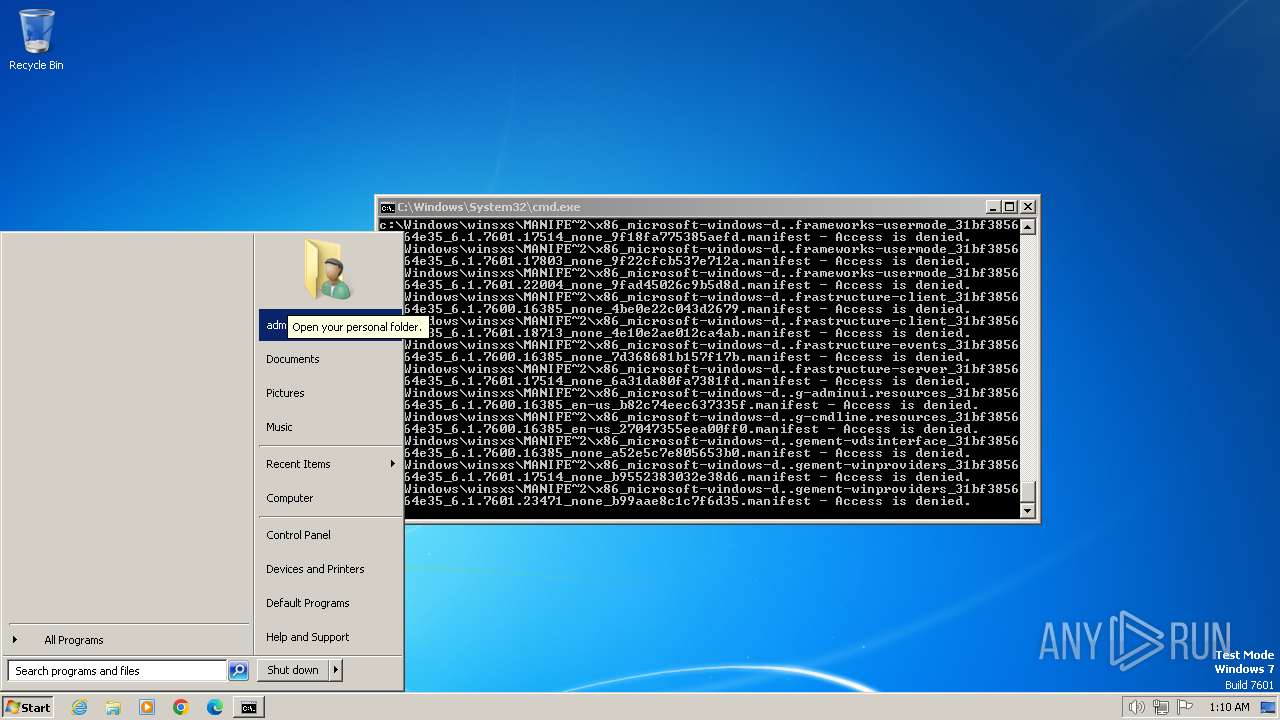This screenshot has width=1280, height=720.
Task: Open Music from the Start menu
Action: click(x=331, y=427)
